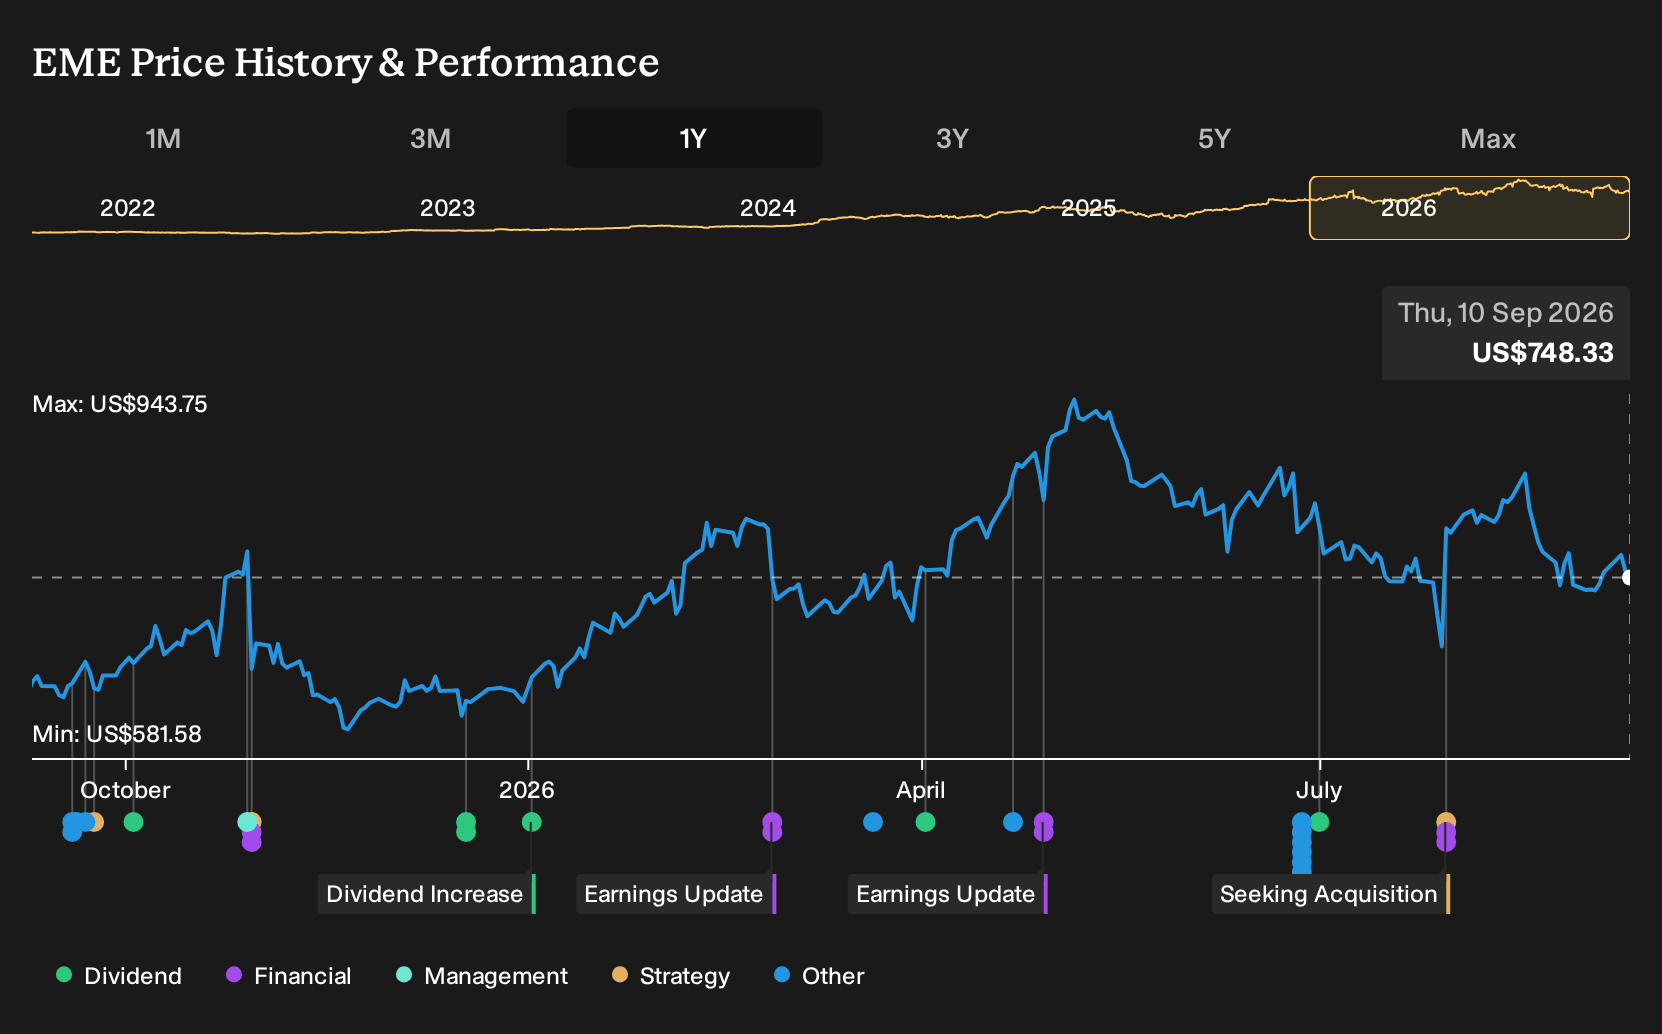Click the 2022 label in overview chart

tap(128, 208)
